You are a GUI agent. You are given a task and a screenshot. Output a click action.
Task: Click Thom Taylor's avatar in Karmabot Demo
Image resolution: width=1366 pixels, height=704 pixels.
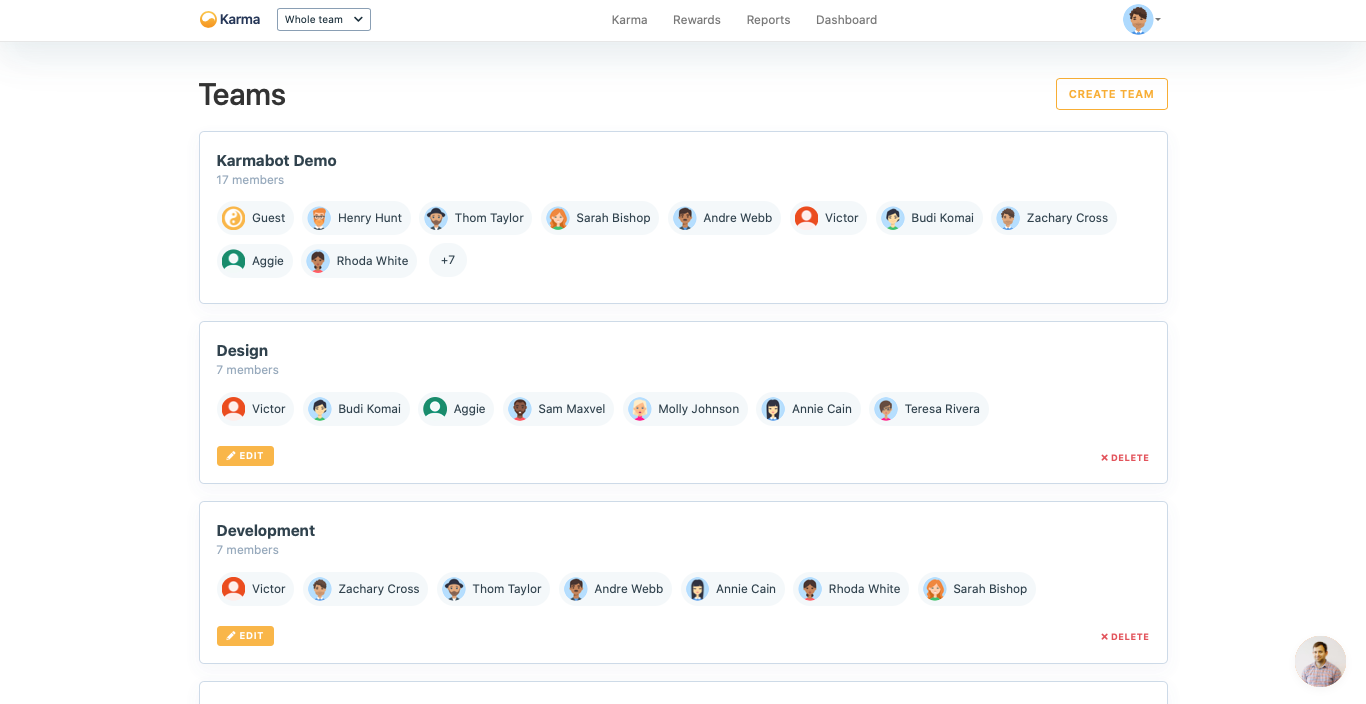(x=436, y=218)
